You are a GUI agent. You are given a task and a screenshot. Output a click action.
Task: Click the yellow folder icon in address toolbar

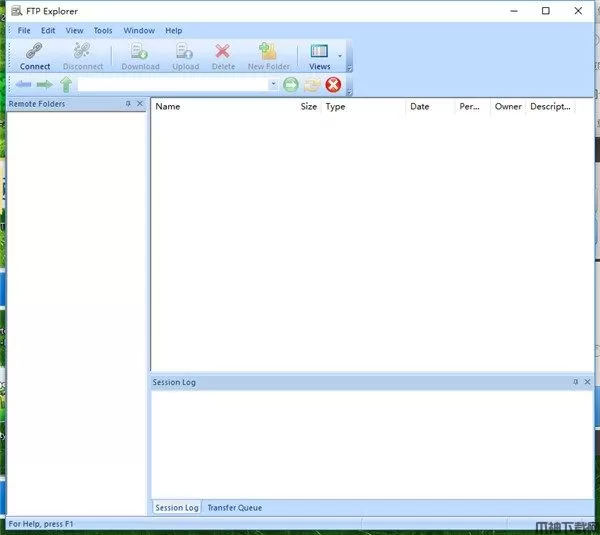312,85
